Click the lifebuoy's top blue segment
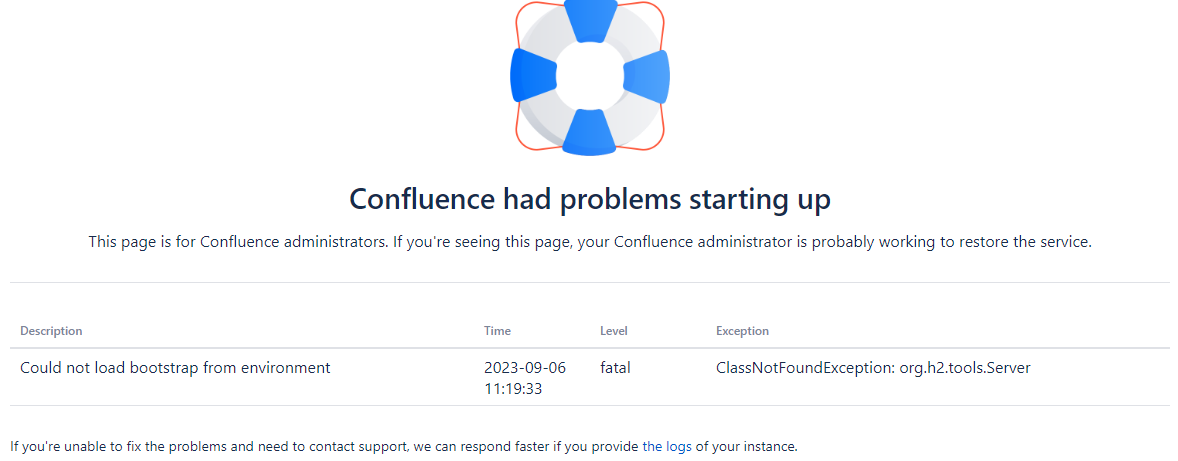The width and height of the screenshot is (1178, 461). pyautogui.click(x=590, y=18)
